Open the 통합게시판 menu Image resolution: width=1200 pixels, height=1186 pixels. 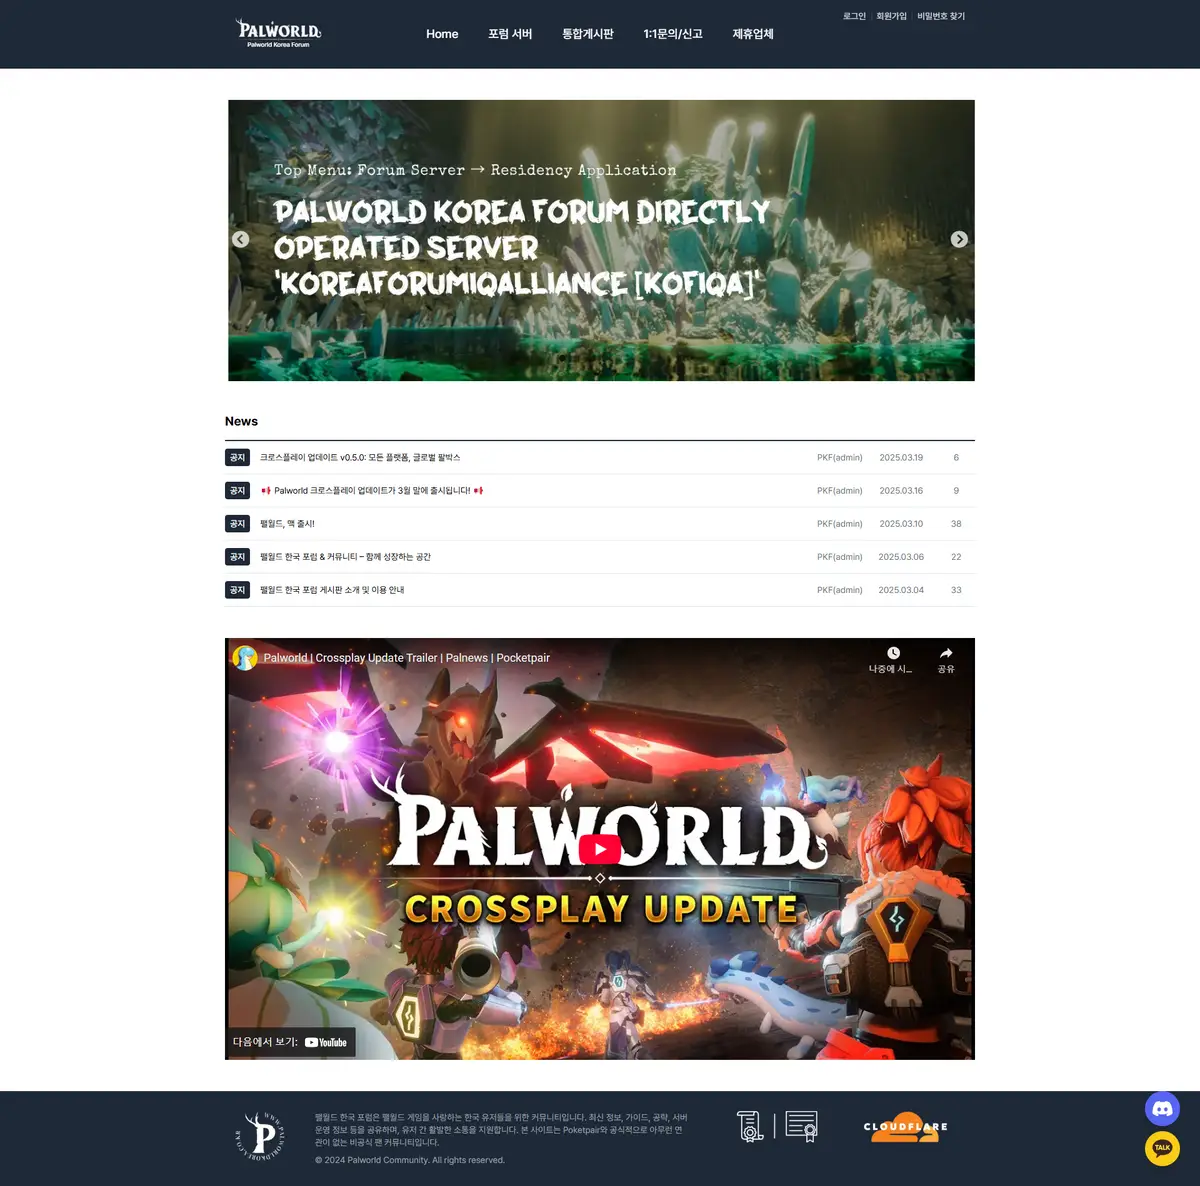coord(588,34)
